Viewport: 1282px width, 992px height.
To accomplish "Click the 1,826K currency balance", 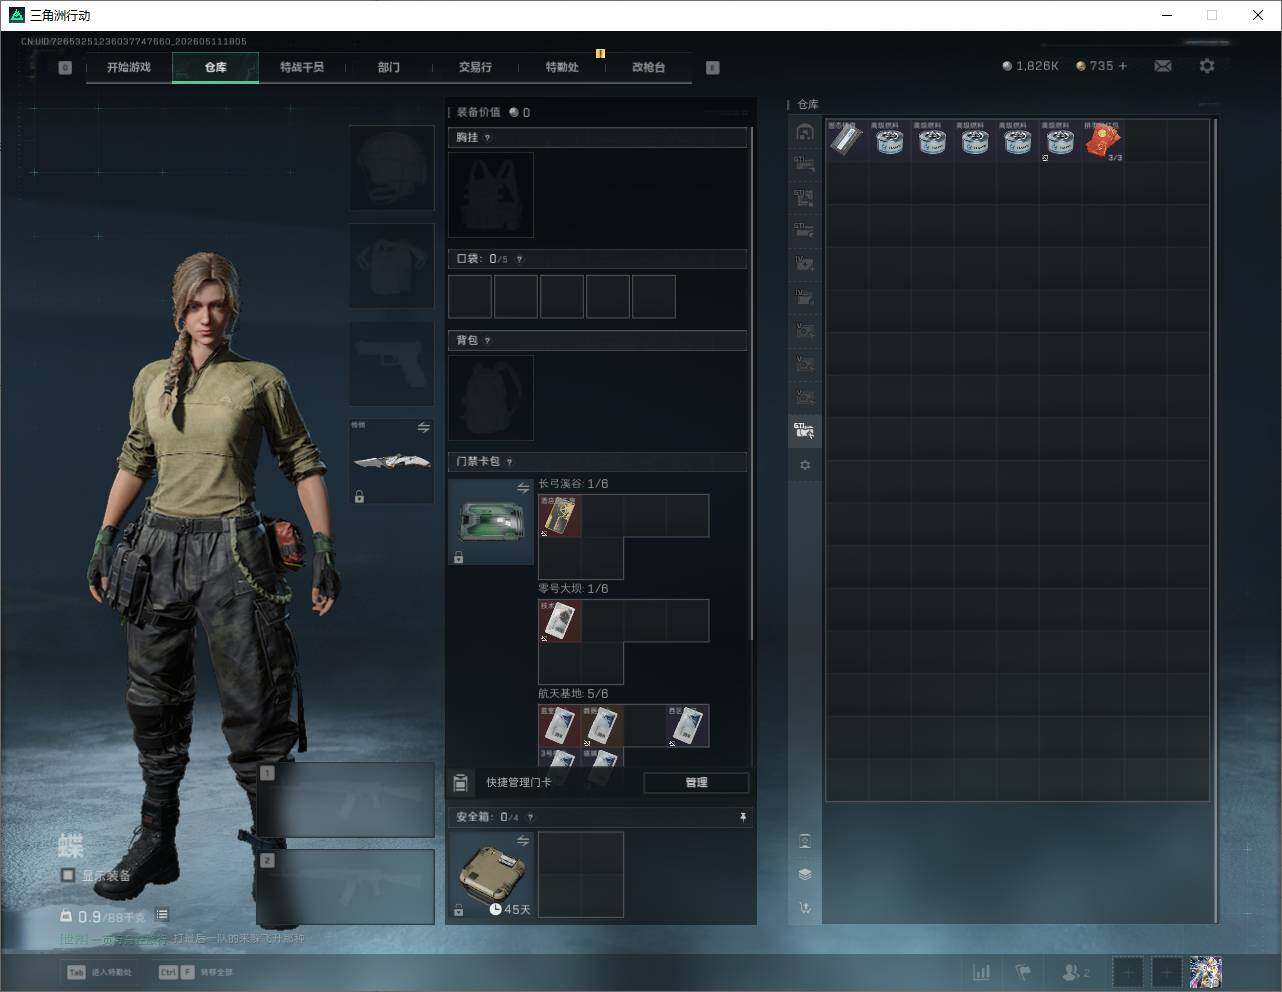I will [x=1030, y=66].
